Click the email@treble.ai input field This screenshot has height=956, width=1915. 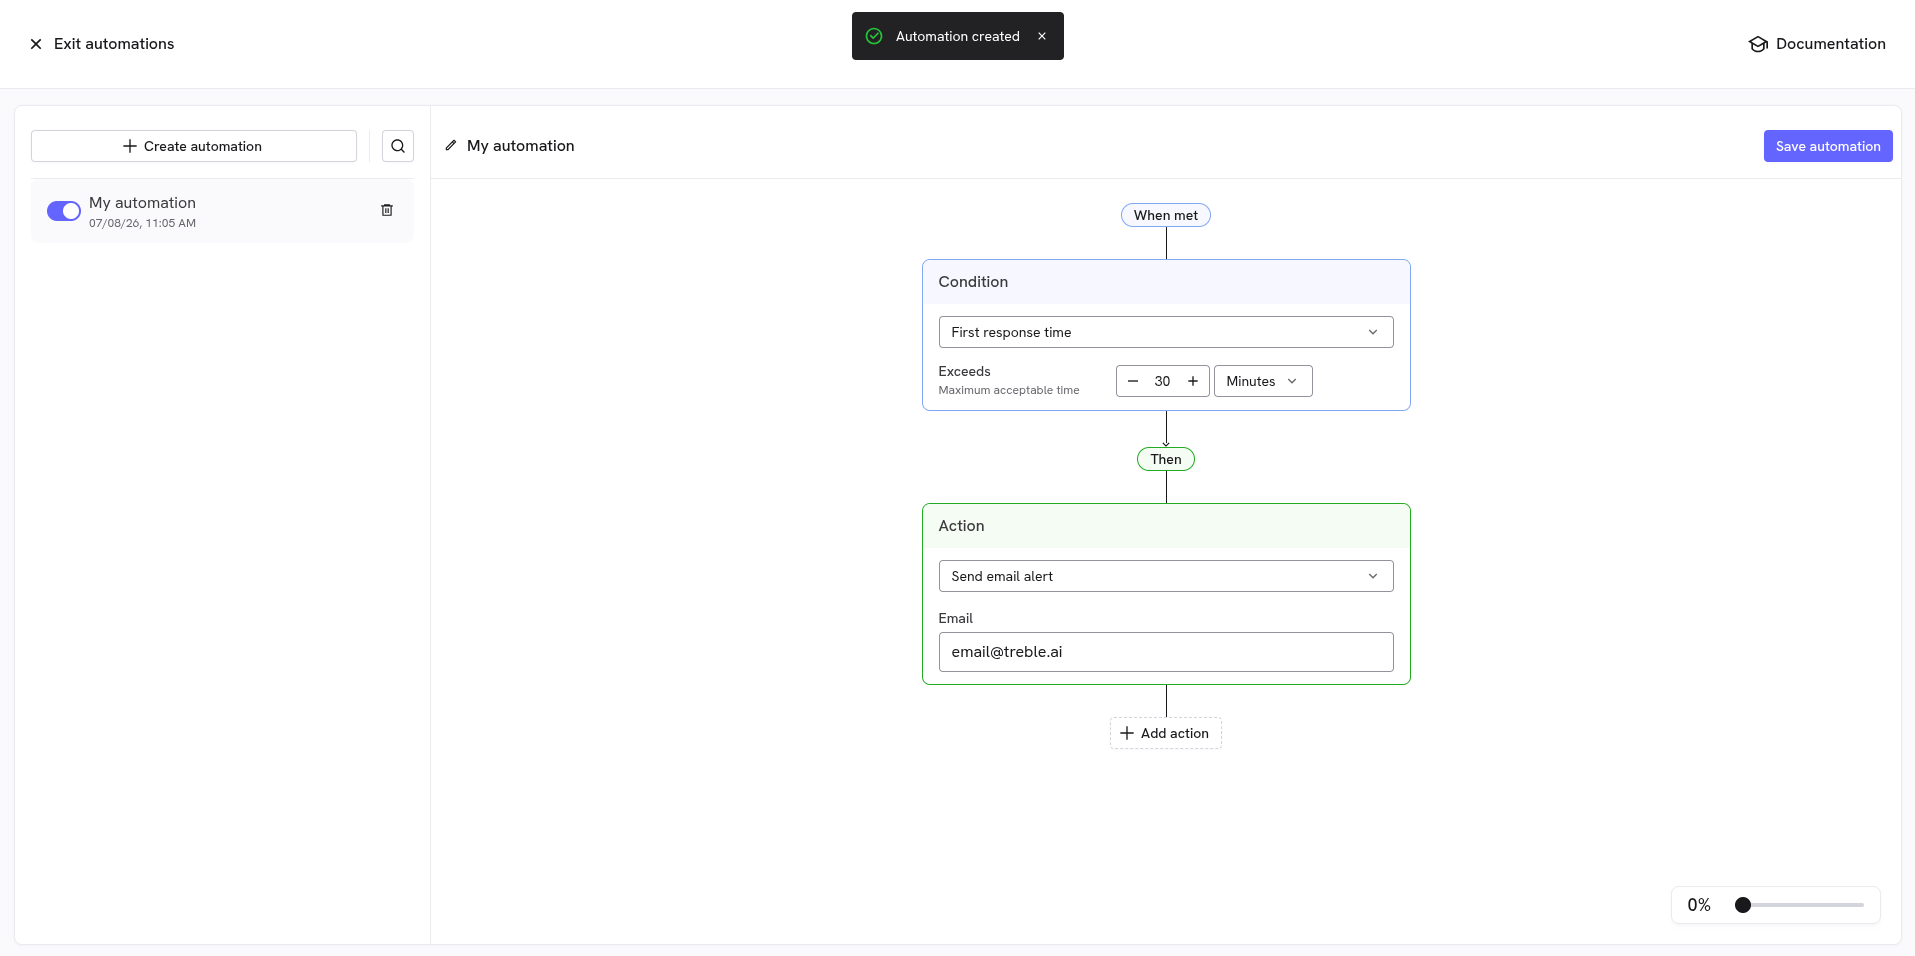pyautogui.click(x=1166, y=652)
